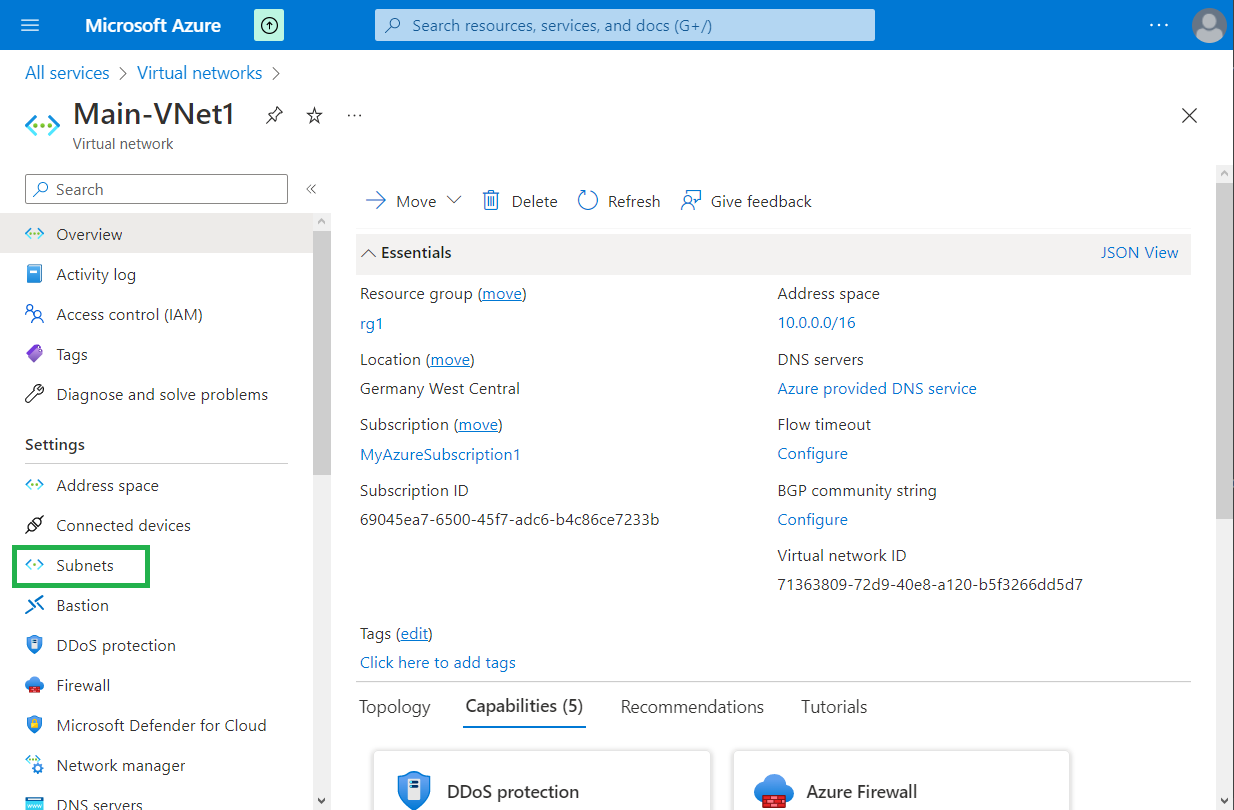The height and width of the screenshot is (810, 1234).
Task: Open JSON View link
Action: tap(1140, 253)
